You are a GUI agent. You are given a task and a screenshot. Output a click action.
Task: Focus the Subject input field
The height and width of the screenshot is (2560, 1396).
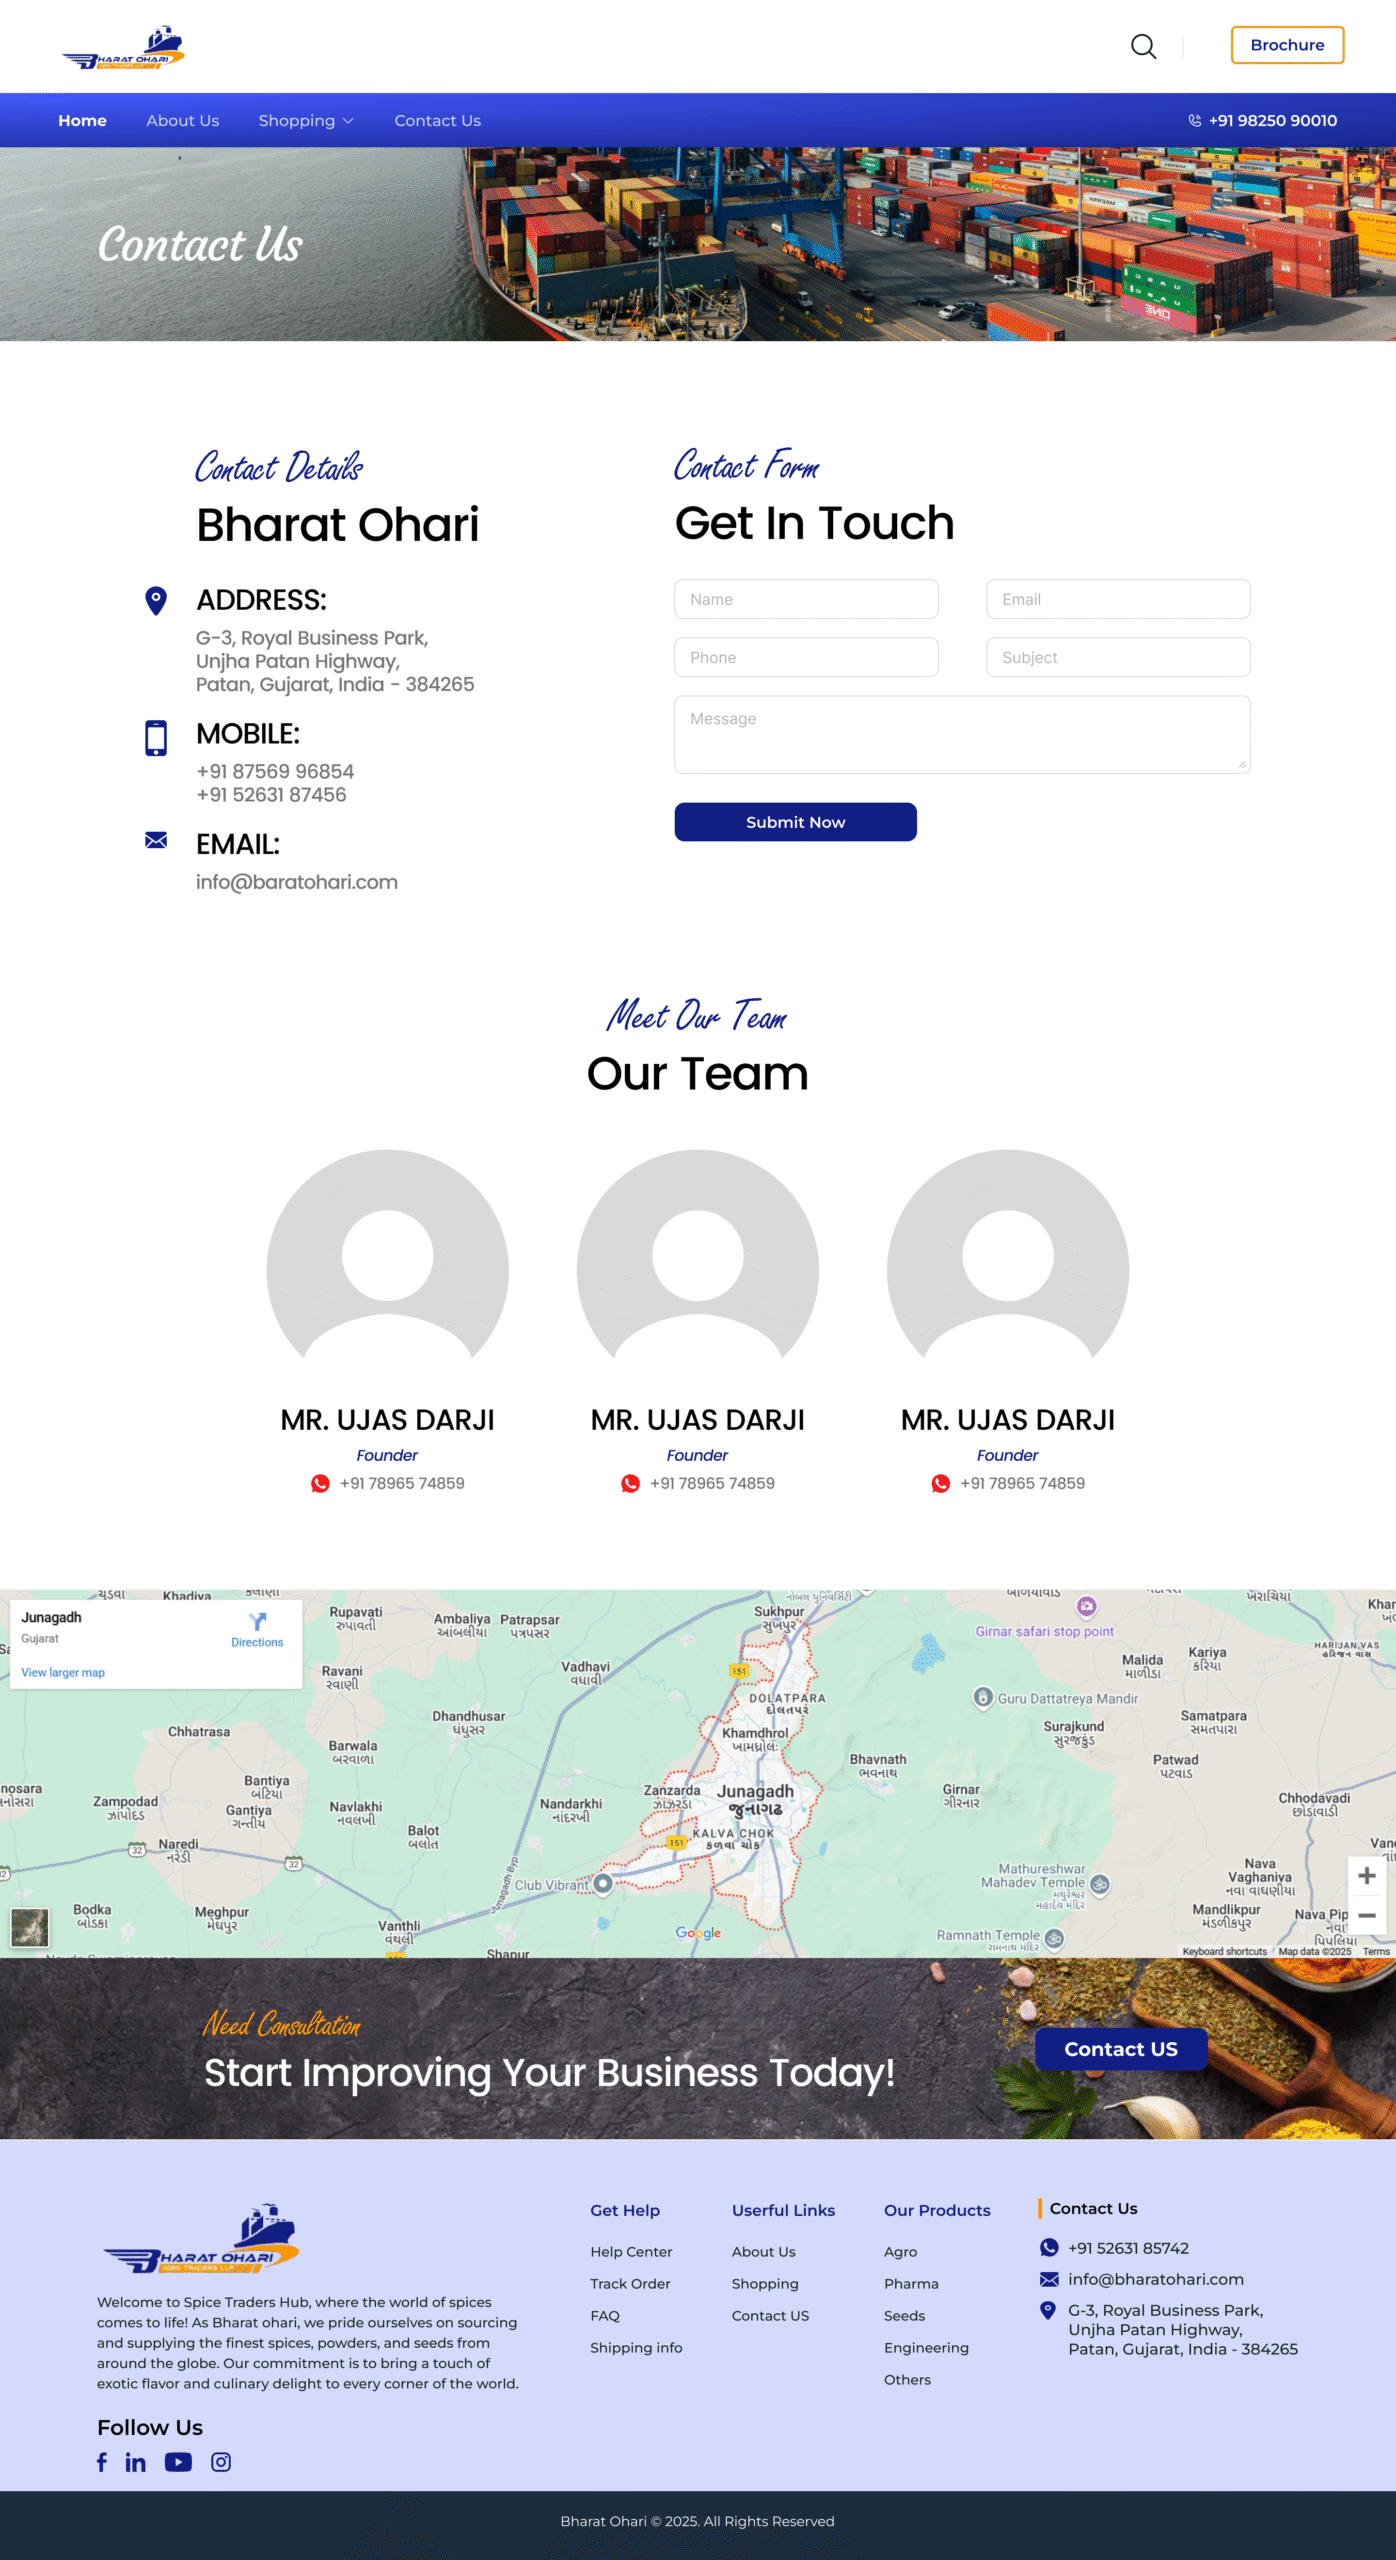(1118, 657)
